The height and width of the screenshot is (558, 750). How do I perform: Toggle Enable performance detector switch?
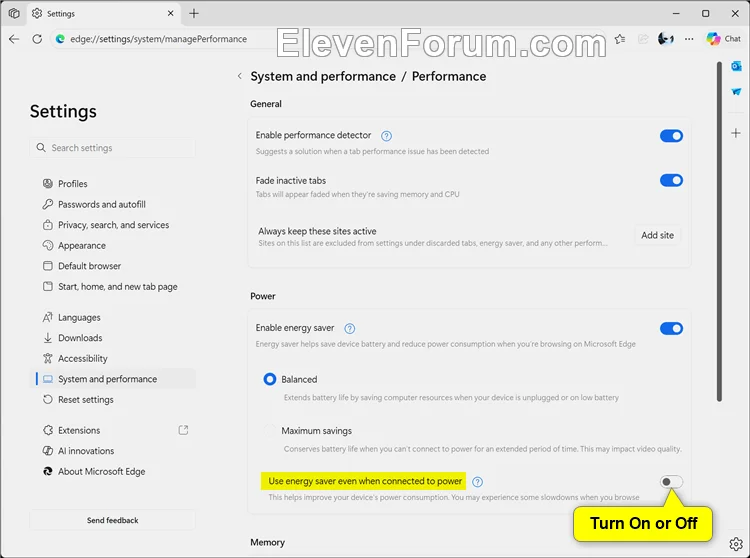(x=671, y=136)
